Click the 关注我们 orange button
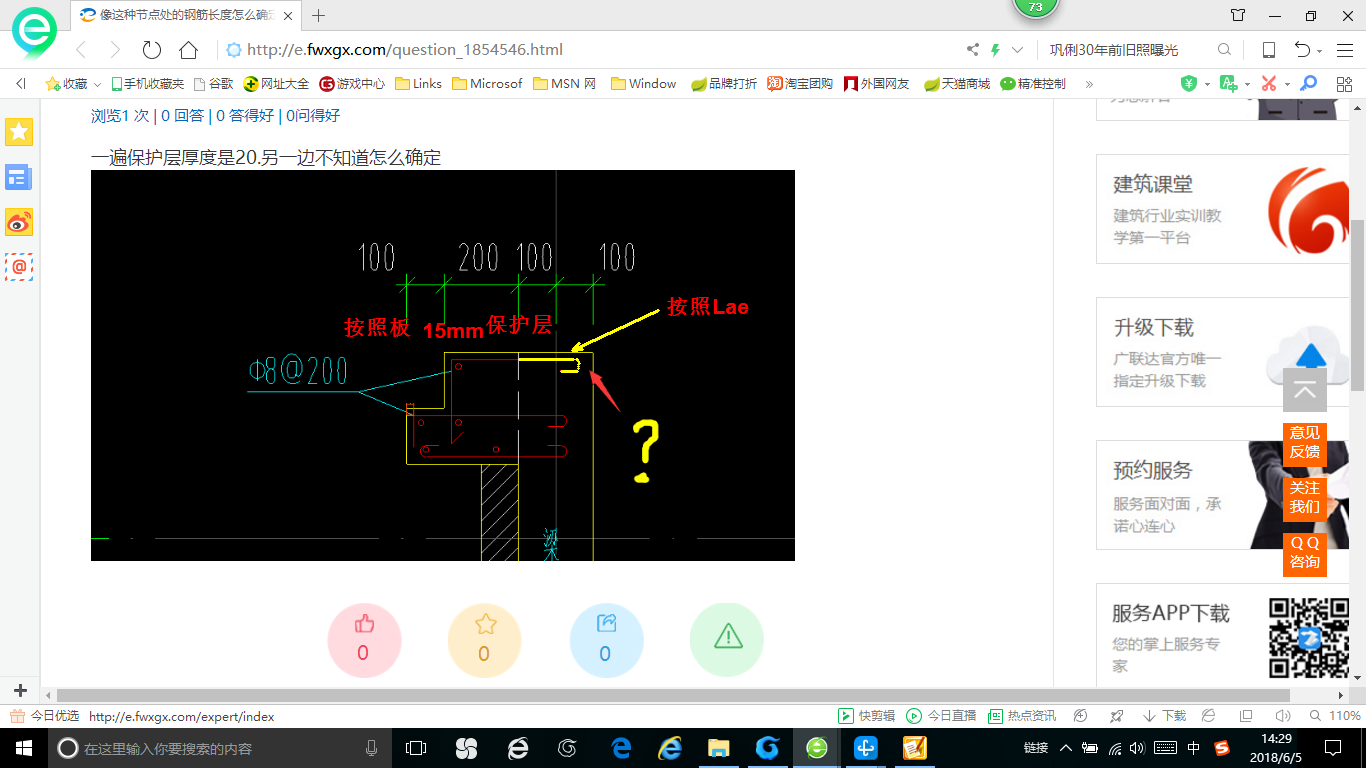The height and width of the screenshot is (768, 1366). click(x=1305, y=498)
